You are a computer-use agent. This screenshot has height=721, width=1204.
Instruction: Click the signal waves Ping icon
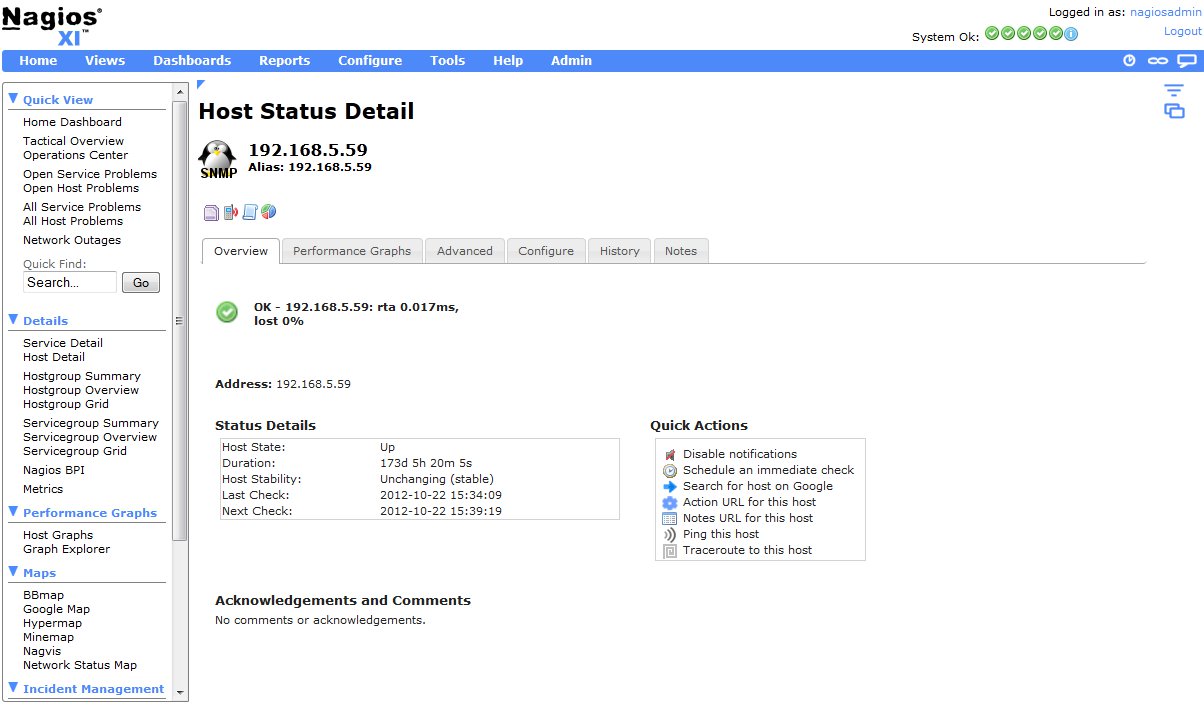670,534
